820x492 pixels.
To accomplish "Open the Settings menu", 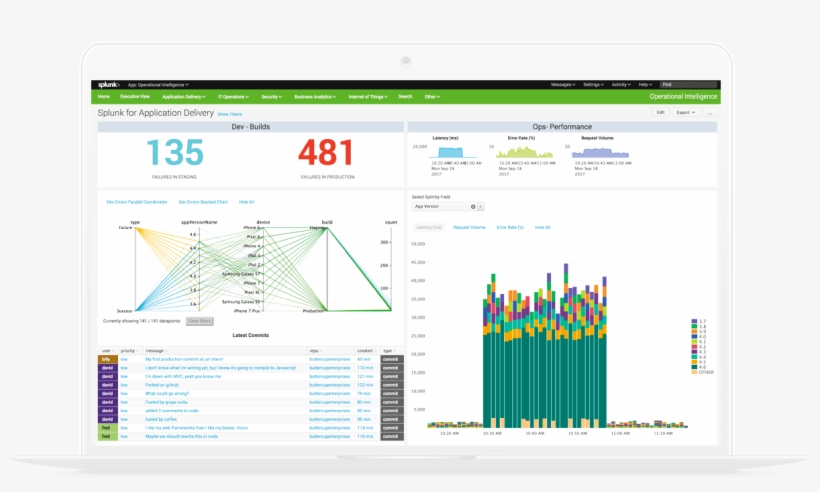I will (x=594, y=85).
